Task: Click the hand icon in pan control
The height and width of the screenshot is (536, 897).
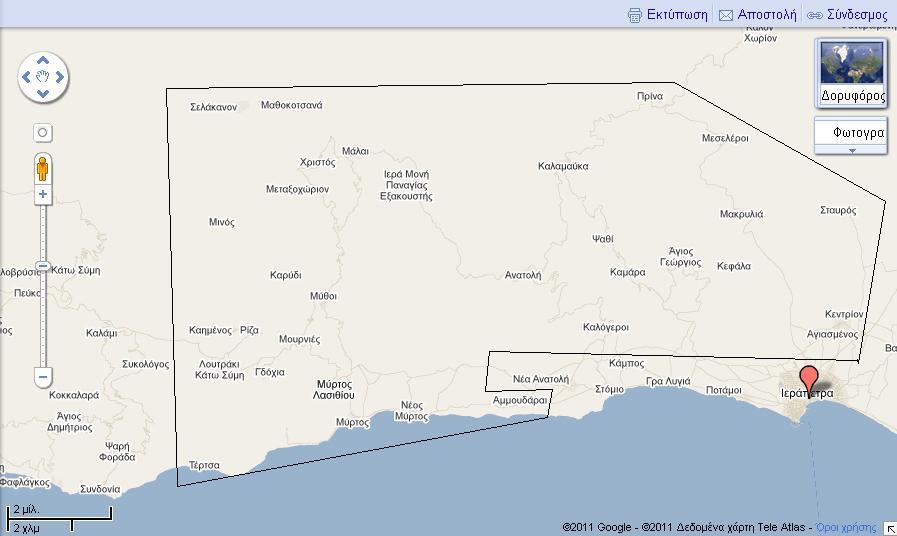Action: (43, 77)
